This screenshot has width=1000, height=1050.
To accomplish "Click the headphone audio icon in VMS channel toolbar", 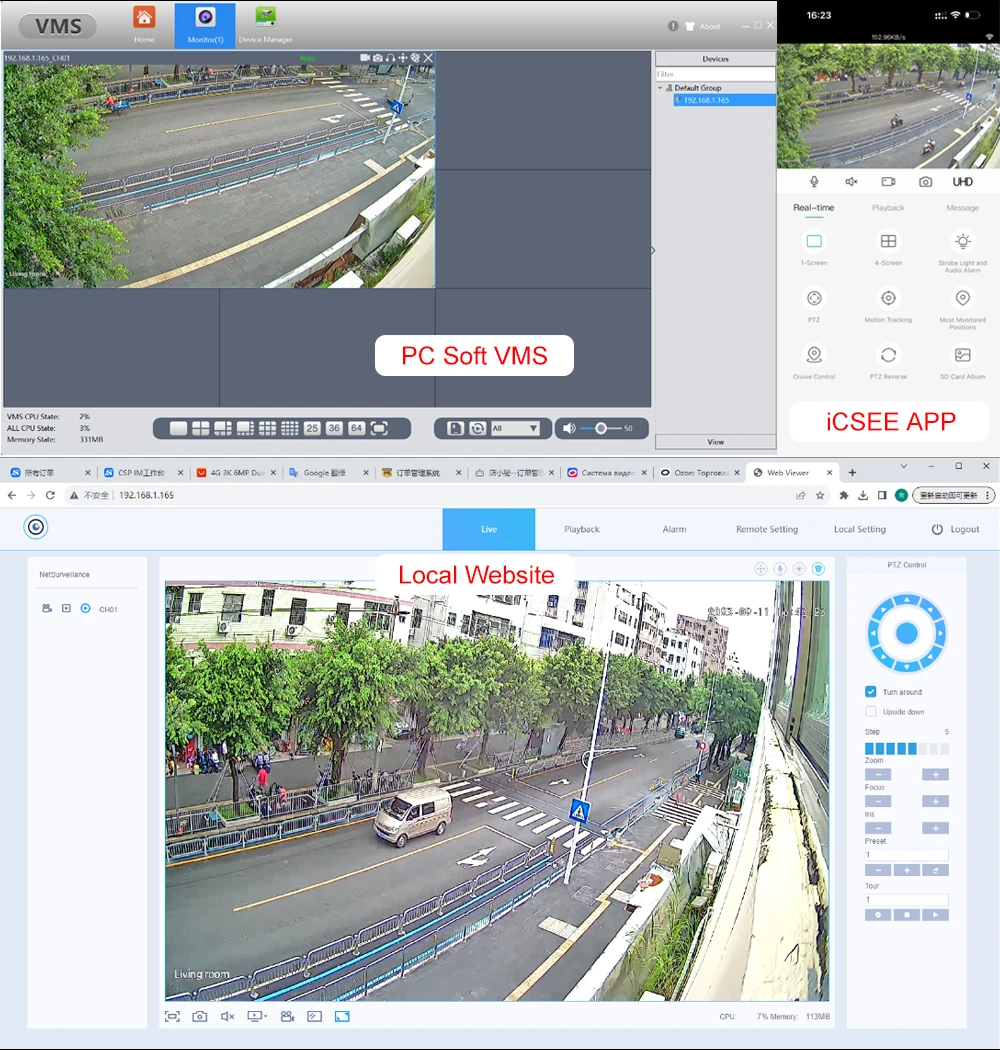I will (x=390, y=58).
